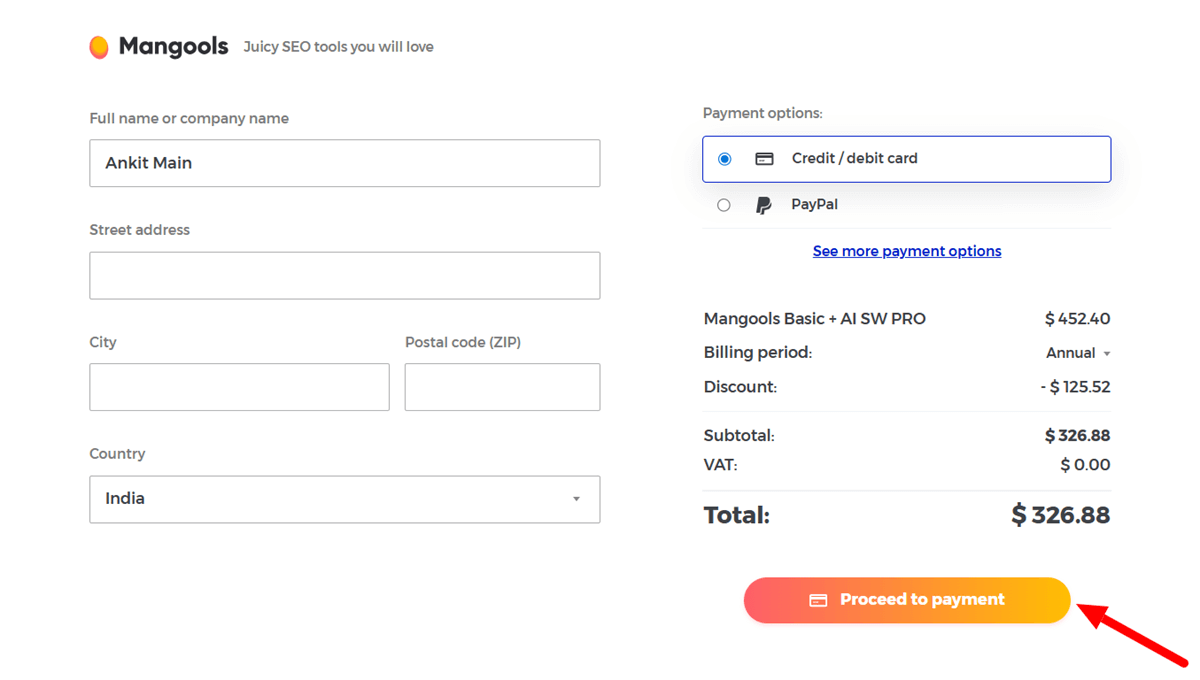Click the Total amount showing $326.88
The height and width of the screenshot is (680, 1200).
[1060, 515]
